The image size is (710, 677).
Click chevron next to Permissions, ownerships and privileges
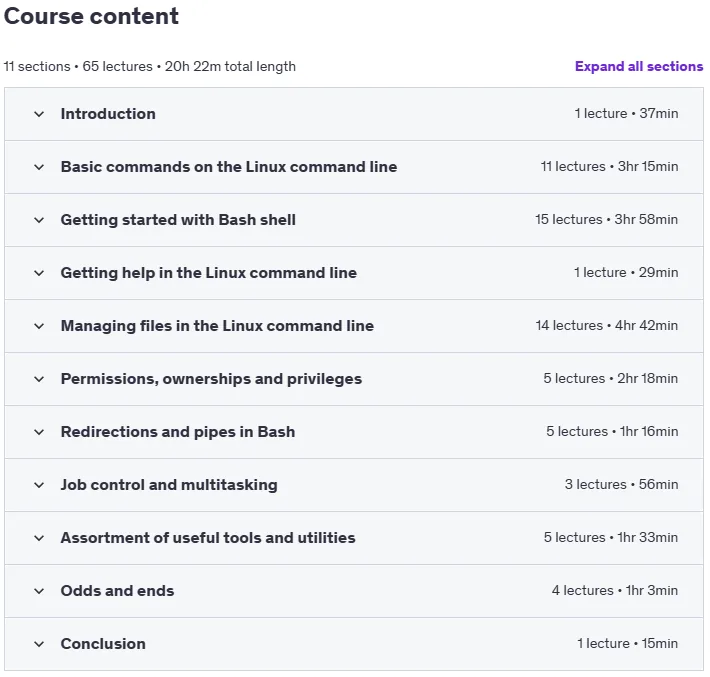pos(39,379)
